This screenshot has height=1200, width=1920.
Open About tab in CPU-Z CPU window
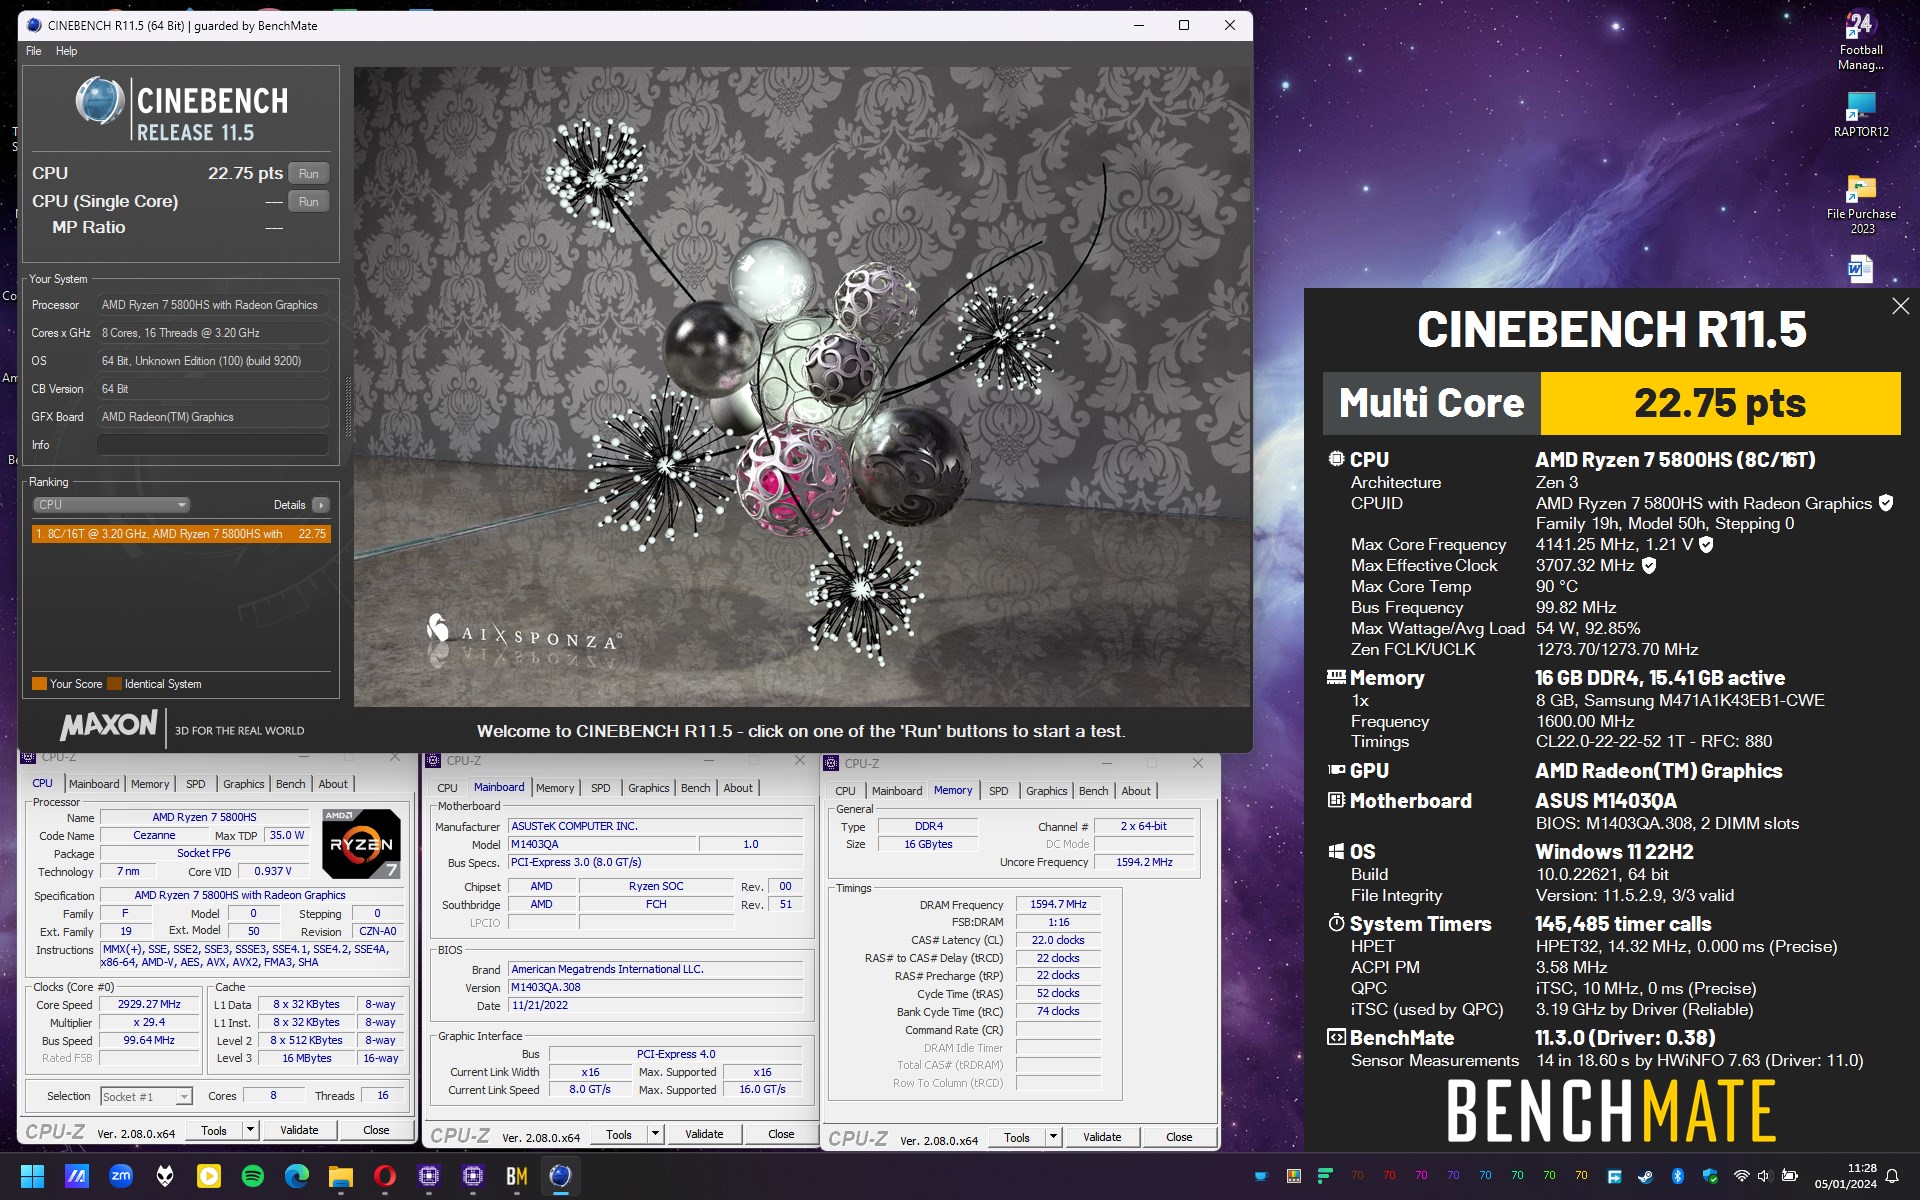(333, 784)
